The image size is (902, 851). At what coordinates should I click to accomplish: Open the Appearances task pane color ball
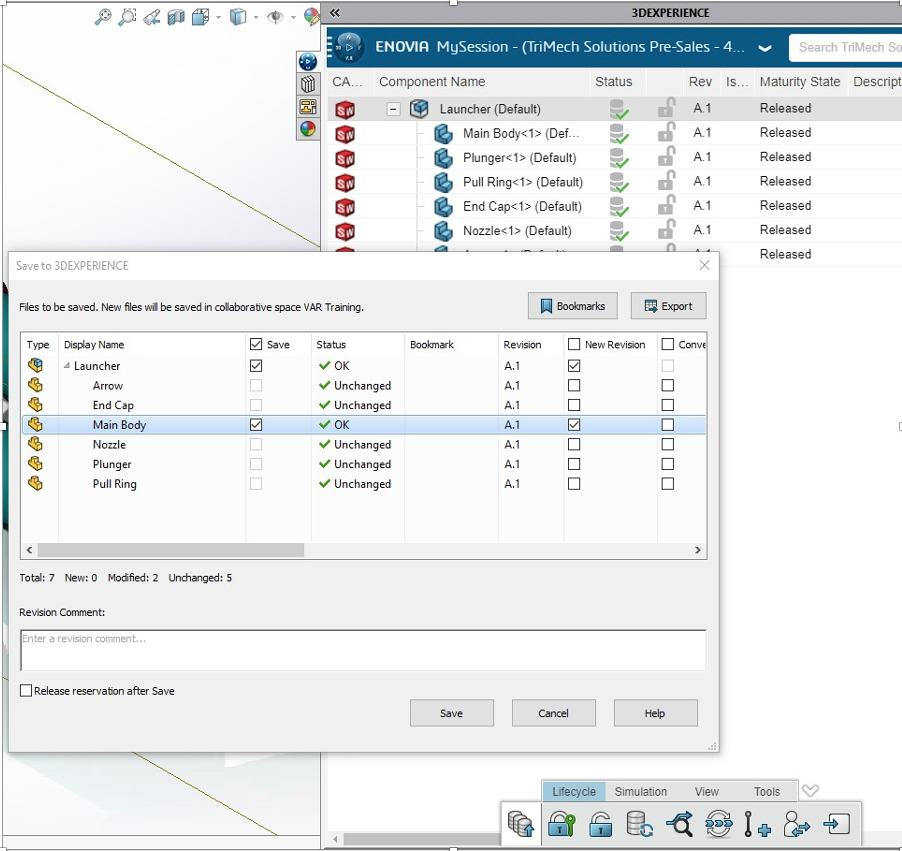point(308,129)
